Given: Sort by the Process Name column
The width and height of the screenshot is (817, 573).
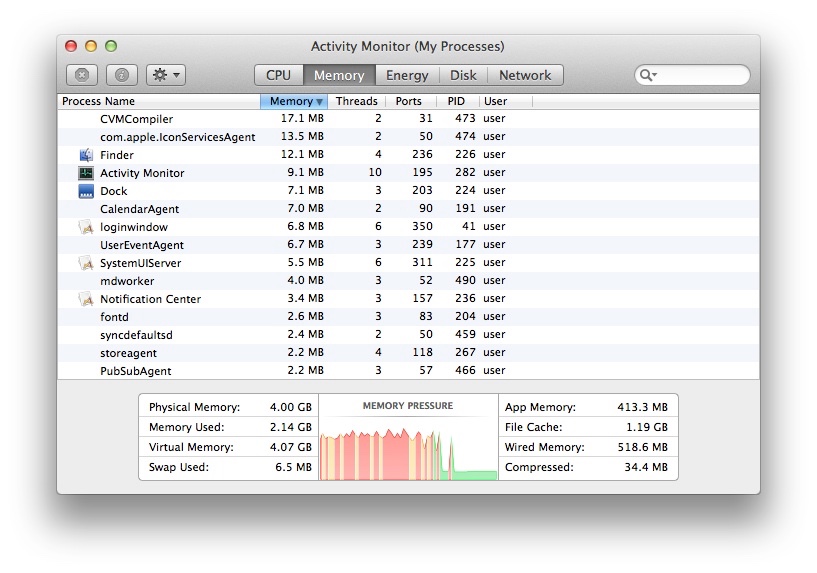Looking at the screenshot, I should 159,101.
